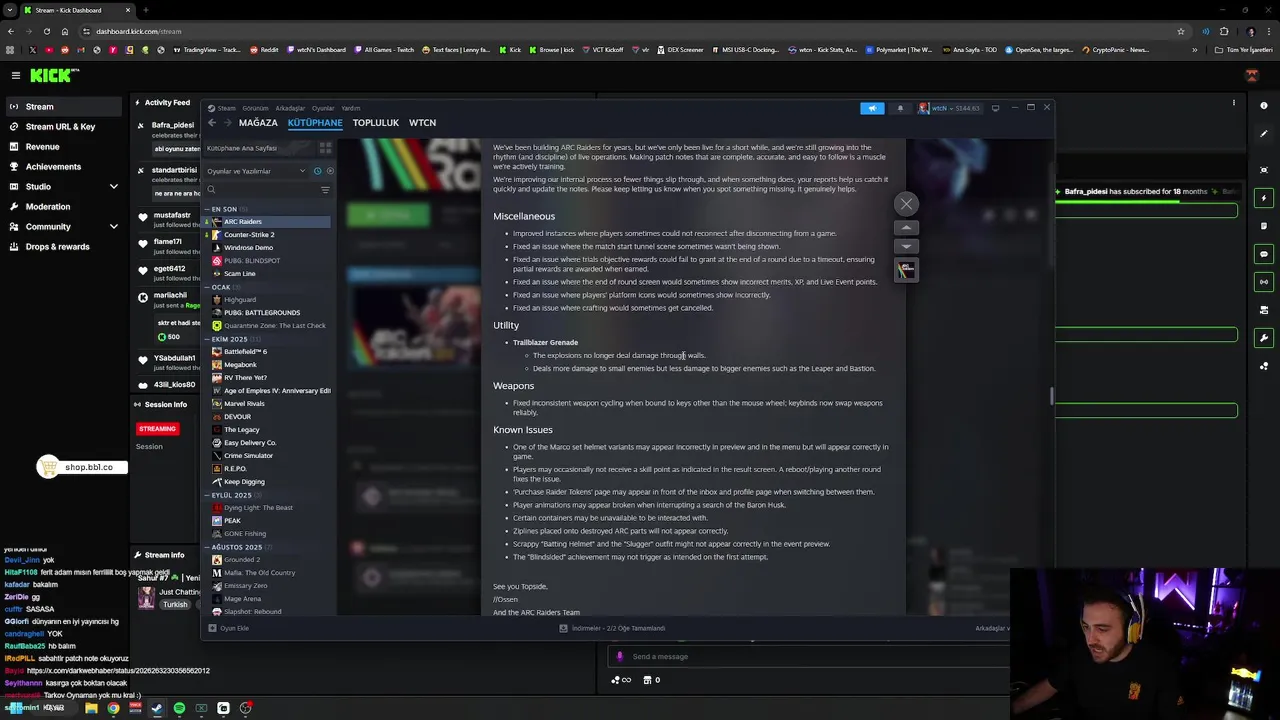Click the shop.bbl.co link button

tap(83, 467)
